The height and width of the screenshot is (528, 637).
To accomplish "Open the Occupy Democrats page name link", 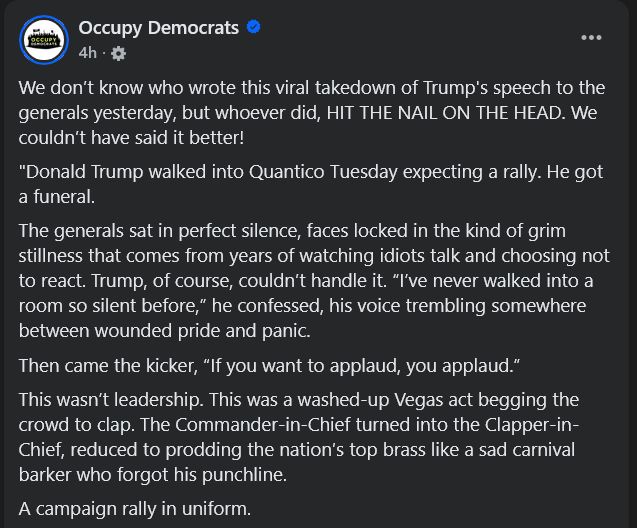I will coord(159,27).
